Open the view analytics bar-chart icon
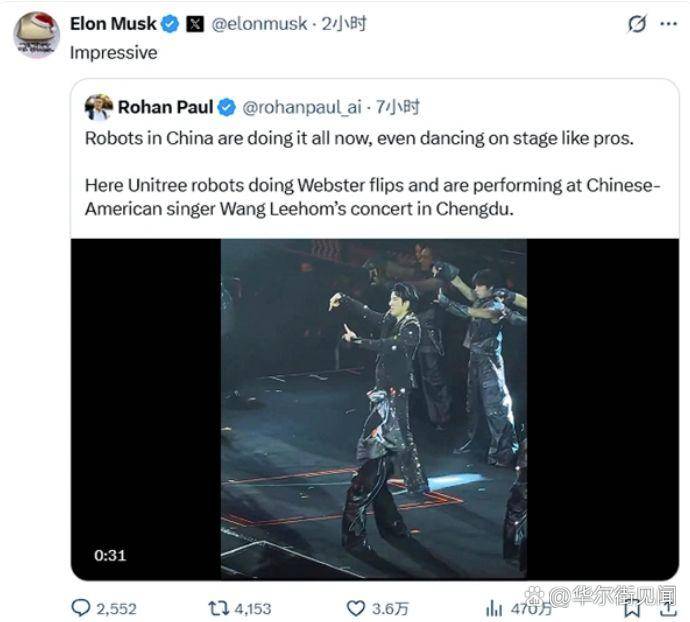This screenshot has height=622, width=690. pyautogui.click(x=494, y=607)
